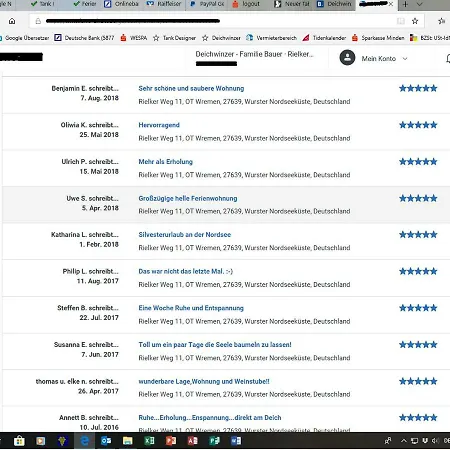Click the speaker volume tray icon

(x=435, y=441)
